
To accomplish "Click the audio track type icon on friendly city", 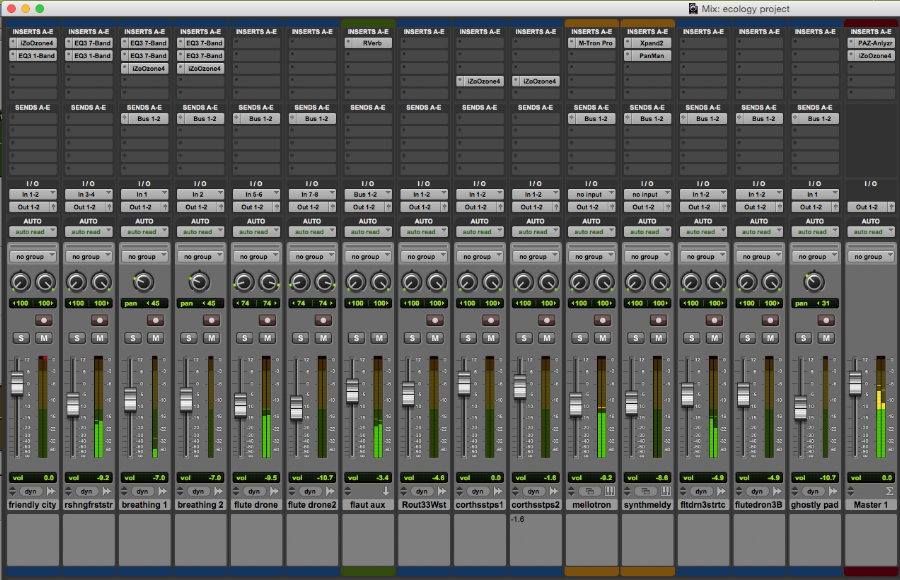I will (x=51, y=492).
